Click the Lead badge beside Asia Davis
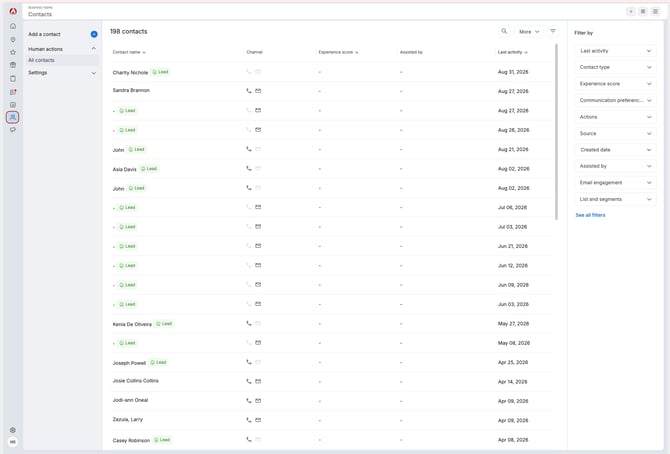Image resolution: width=670 pixels, height=454 pixels. (x=149, y=168)
